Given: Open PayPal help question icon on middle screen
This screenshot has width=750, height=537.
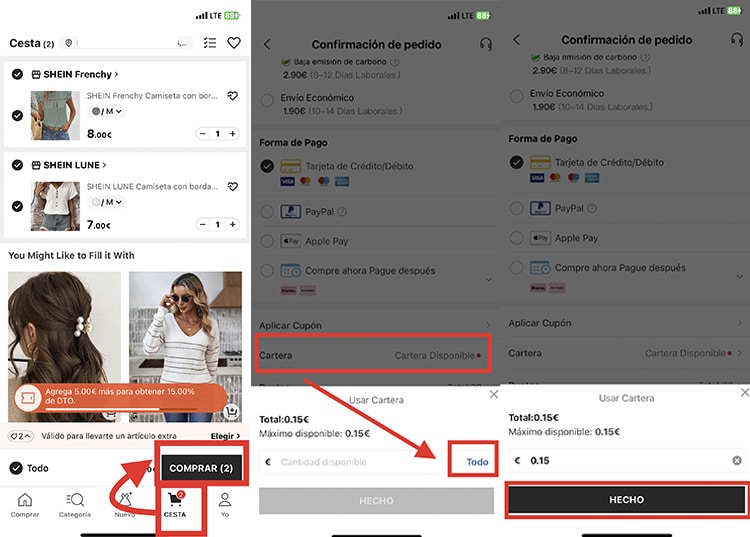Looking at the screenshot, I should (x=342, y=211).
